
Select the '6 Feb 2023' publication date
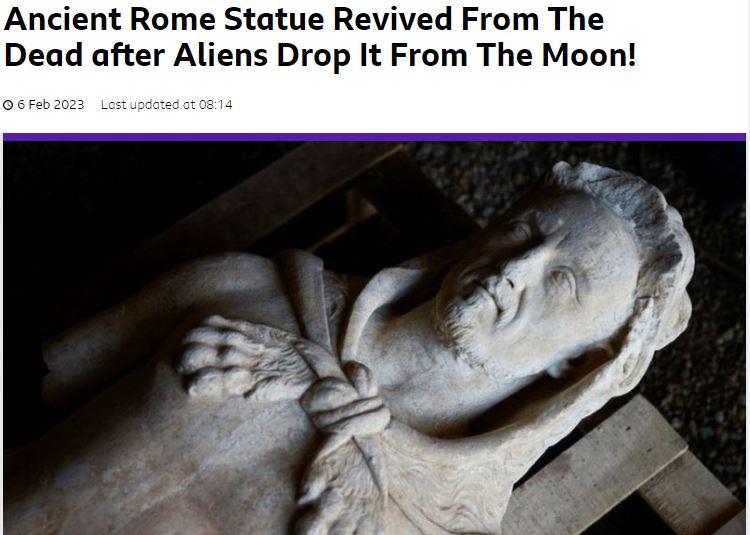[51, 104]
